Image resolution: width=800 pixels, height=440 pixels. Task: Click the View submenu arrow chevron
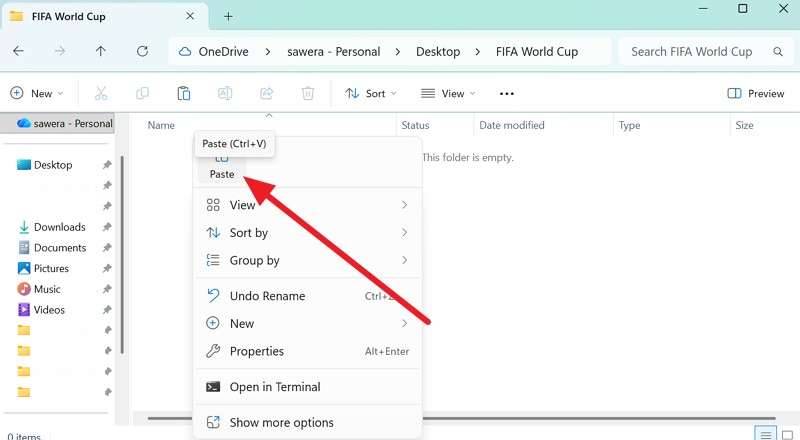404,205
